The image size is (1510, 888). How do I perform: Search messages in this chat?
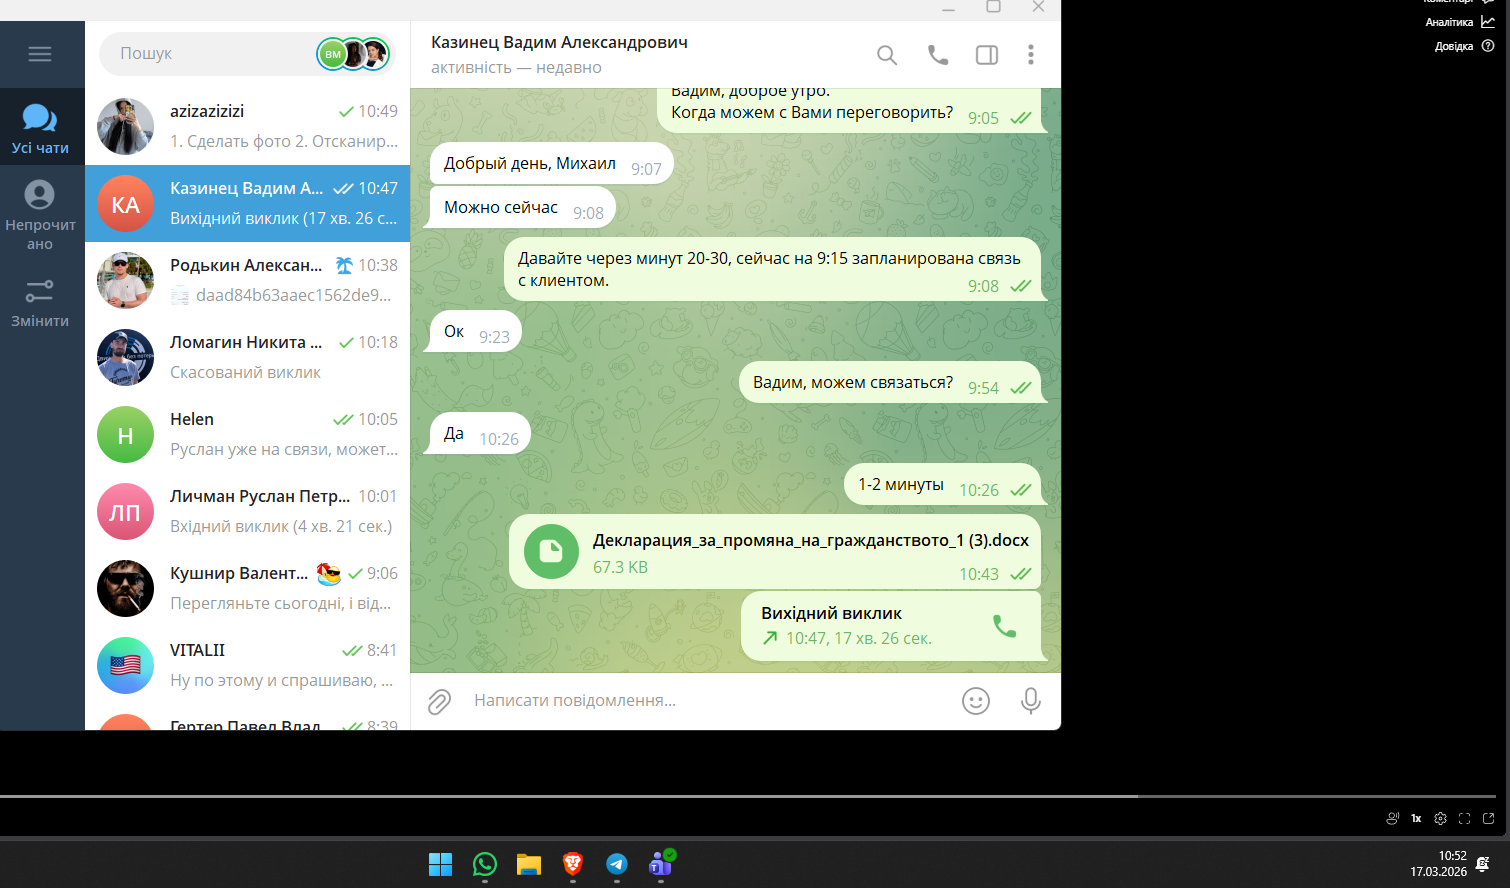pyautogui.click(x=887, y=55)
